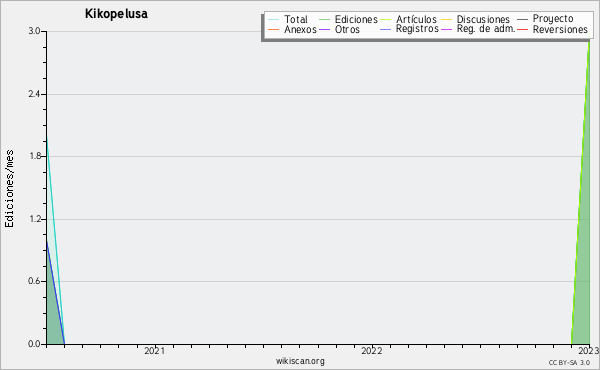Click the chart title Kikopelusa

[x=116, y=14]
